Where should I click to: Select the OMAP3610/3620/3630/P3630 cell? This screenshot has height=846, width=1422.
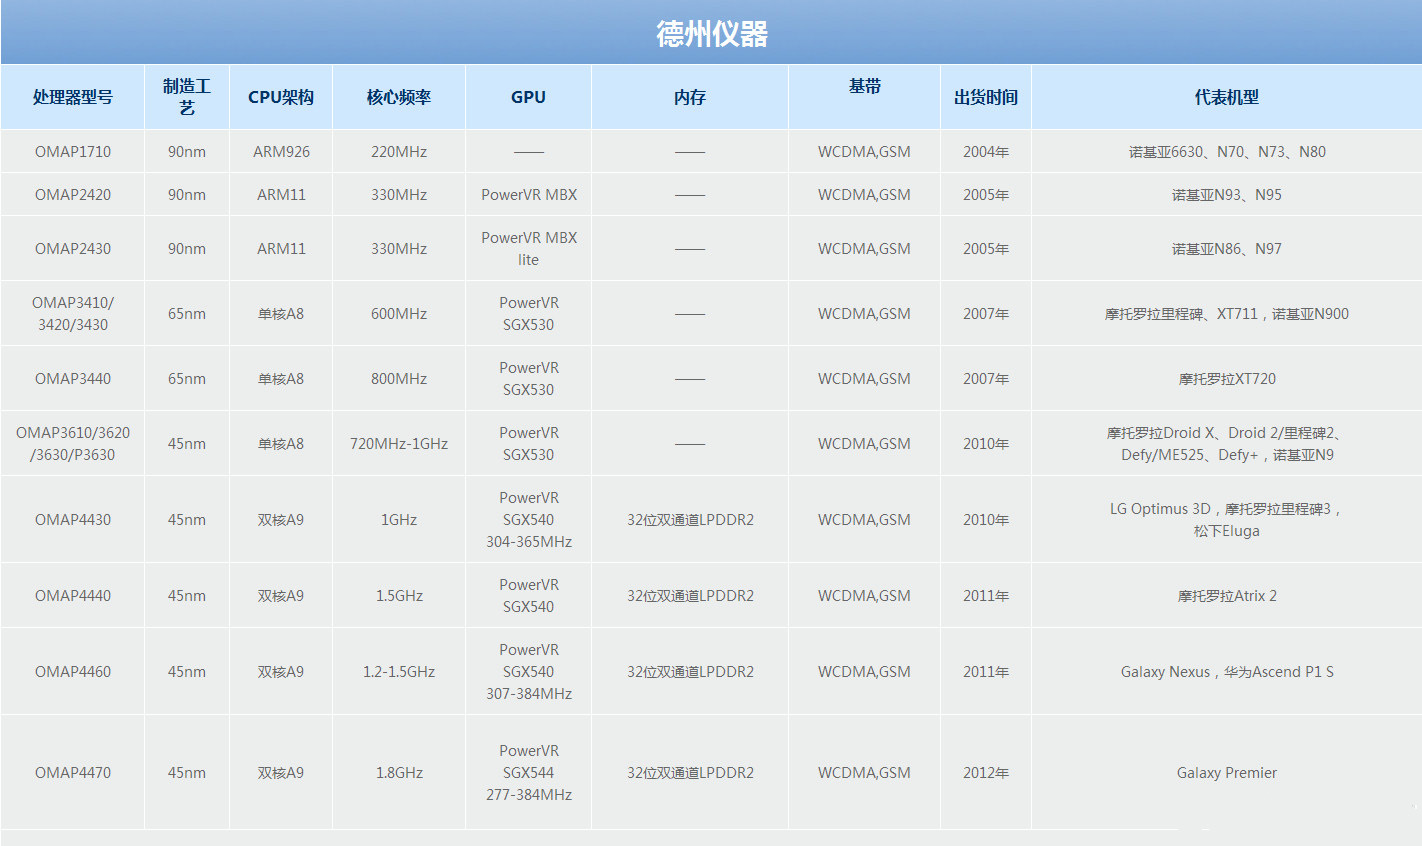click(72, 444)
